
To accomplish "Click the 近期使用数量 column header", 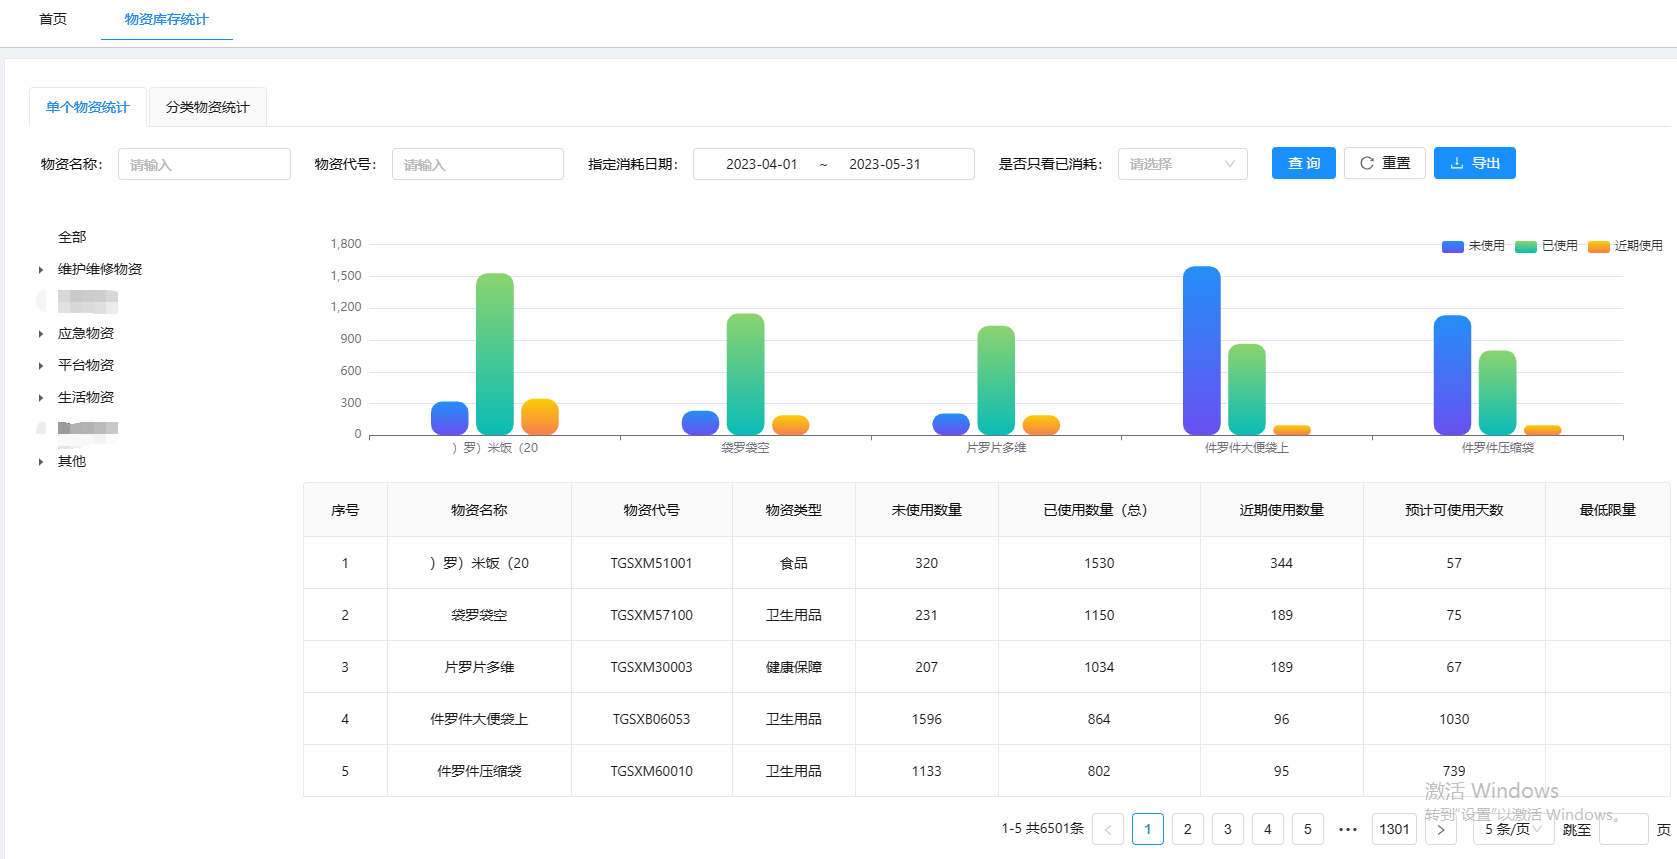I will (1282, 510).
